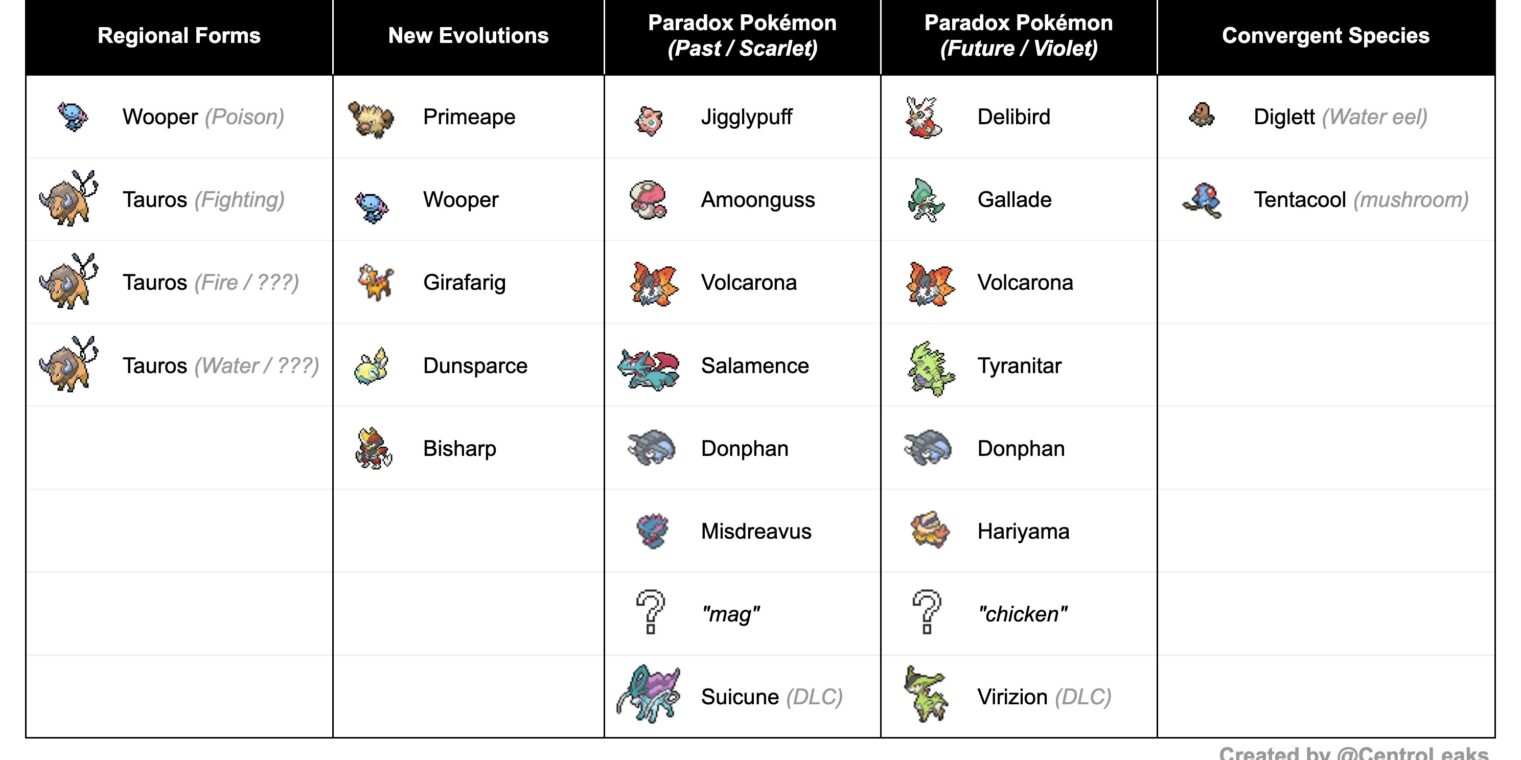This screenshot has width=1521, height=760.
Task: Click the New Evolutions column header
Action: click(x=468, y=36)
